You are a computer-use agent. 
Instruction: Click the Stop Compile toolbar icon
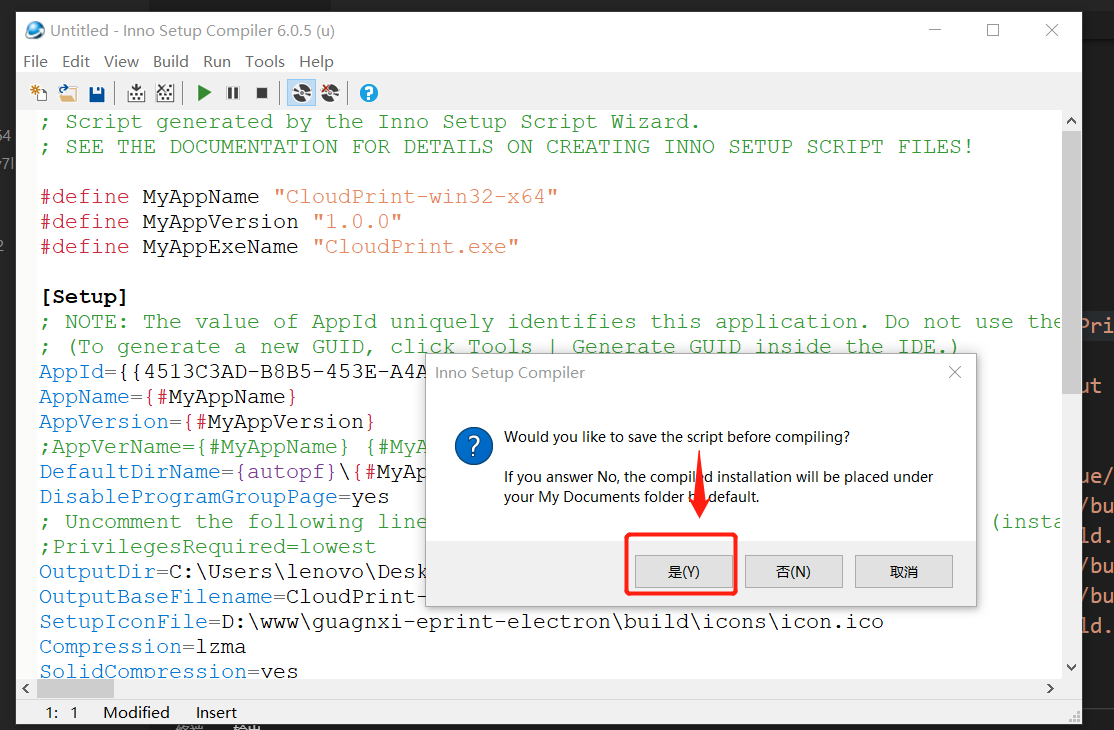pyautogui.click(x=165, y=93)
